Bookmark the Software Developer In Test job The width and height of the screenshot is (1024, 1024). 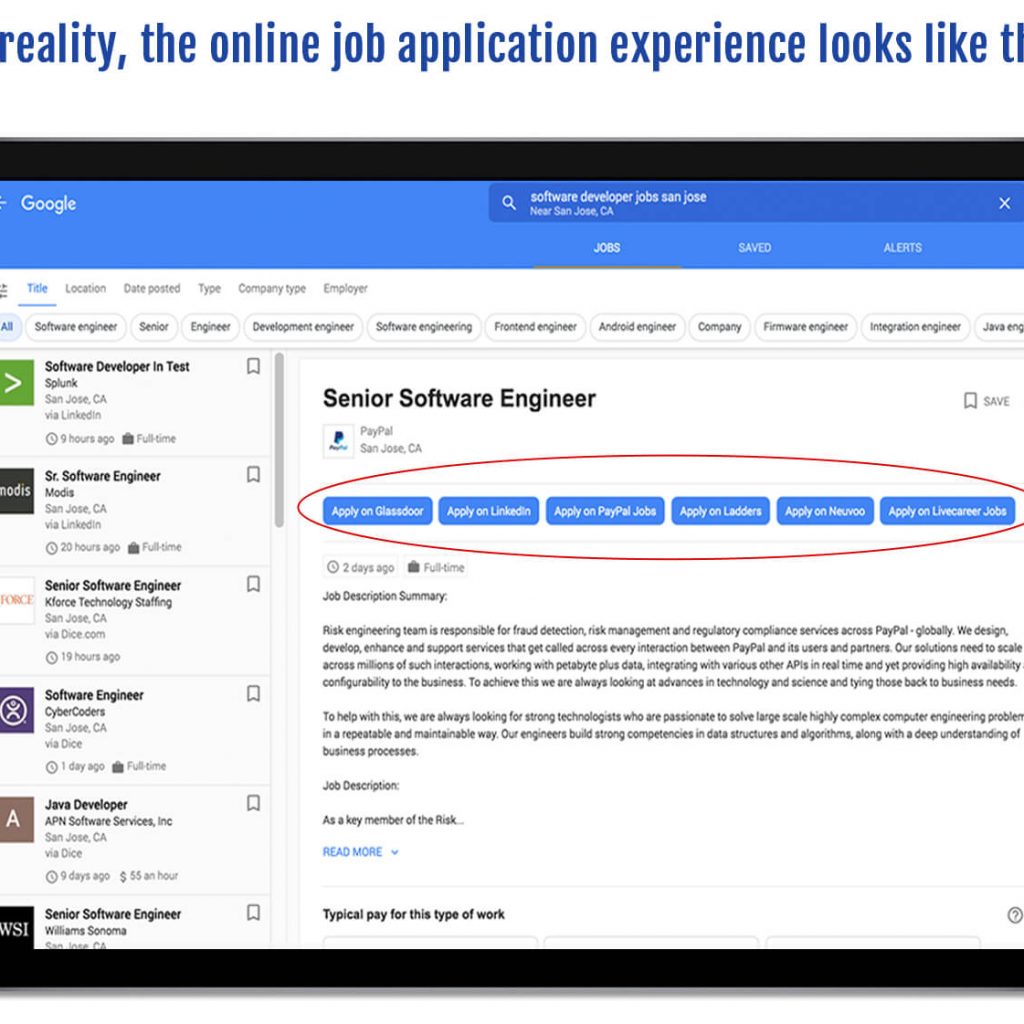(x=253, y=366)
